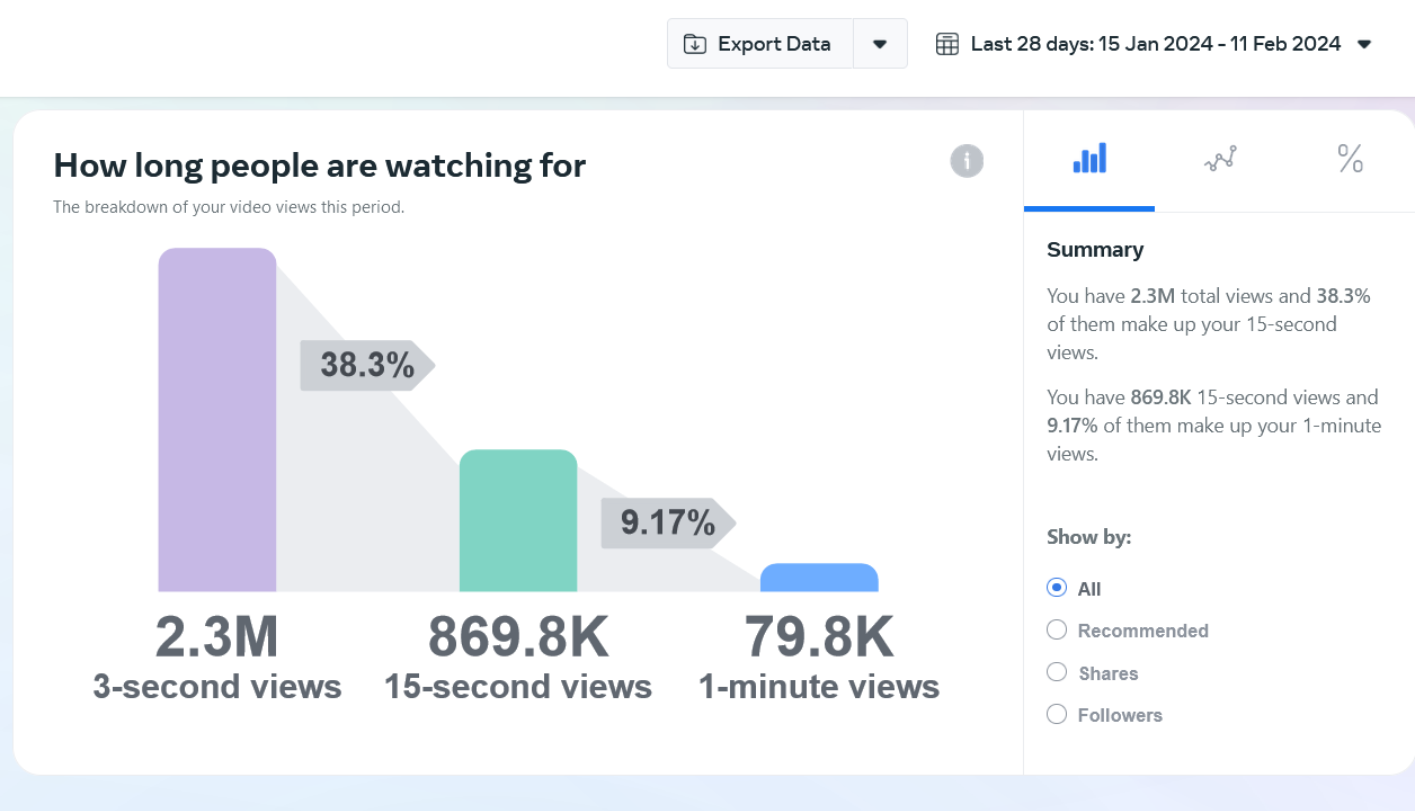Screen dimensions: 1415x811
Task: Click the 869.8K 15-second views figure
Action: [518, 637]
